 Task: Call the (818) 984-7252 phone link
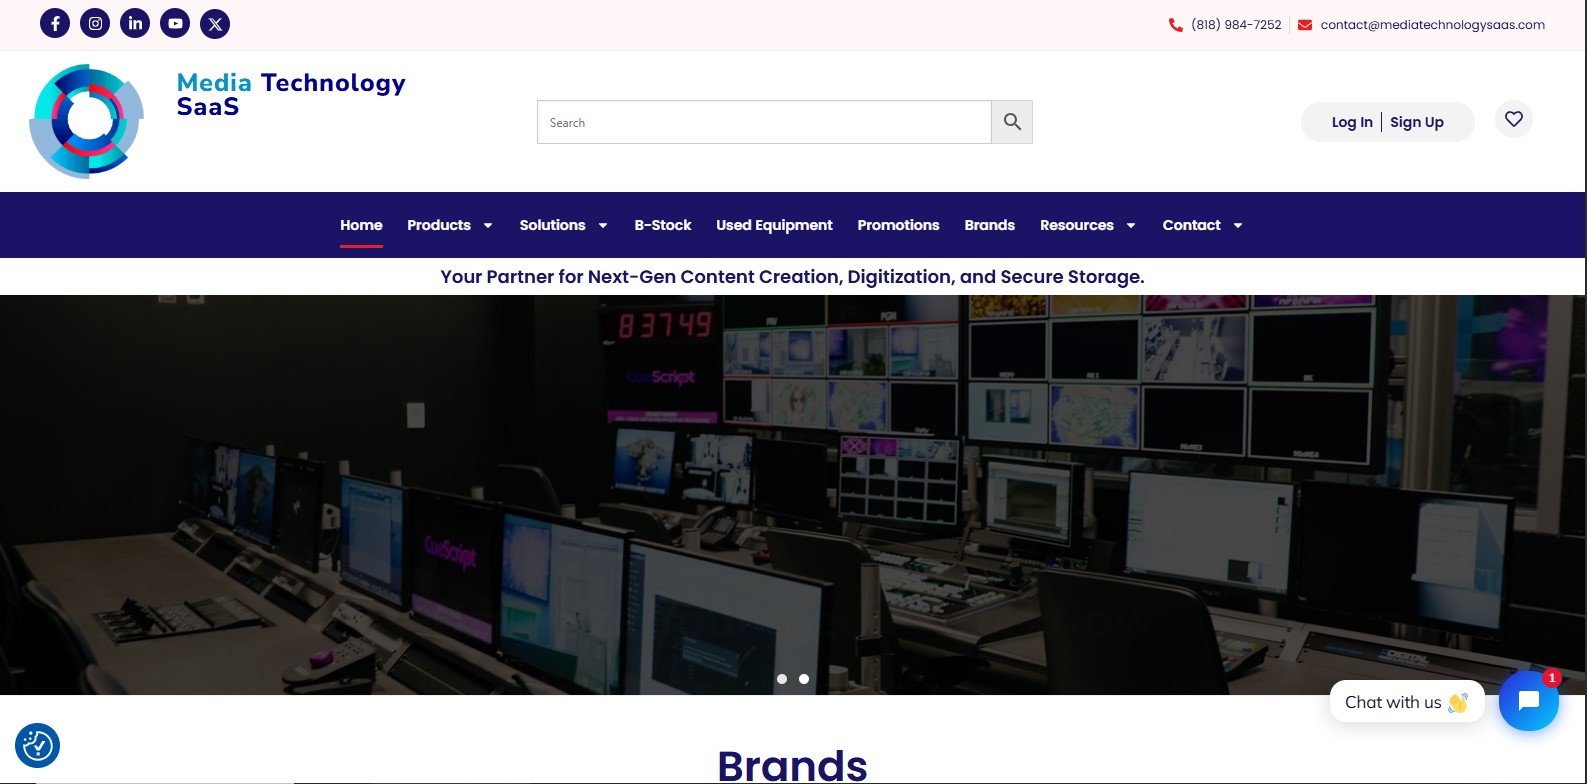tap(1236, 25)
